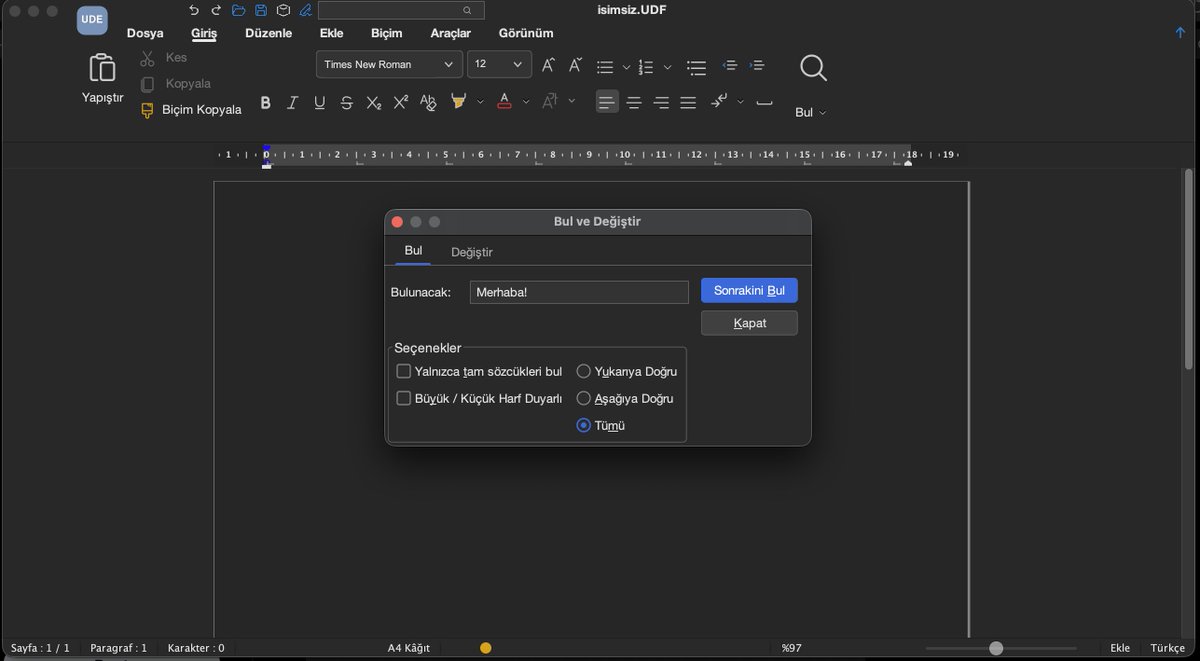The image size is (1200, 661).
Task: Click the red font color swatch icon
Action: tap(504, 102)
